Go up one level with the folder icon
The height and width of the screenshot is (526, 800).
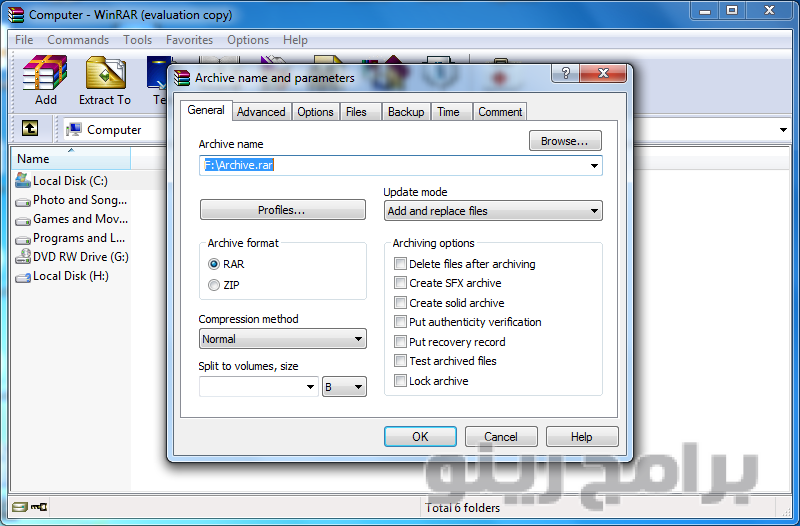pos(30,128)
